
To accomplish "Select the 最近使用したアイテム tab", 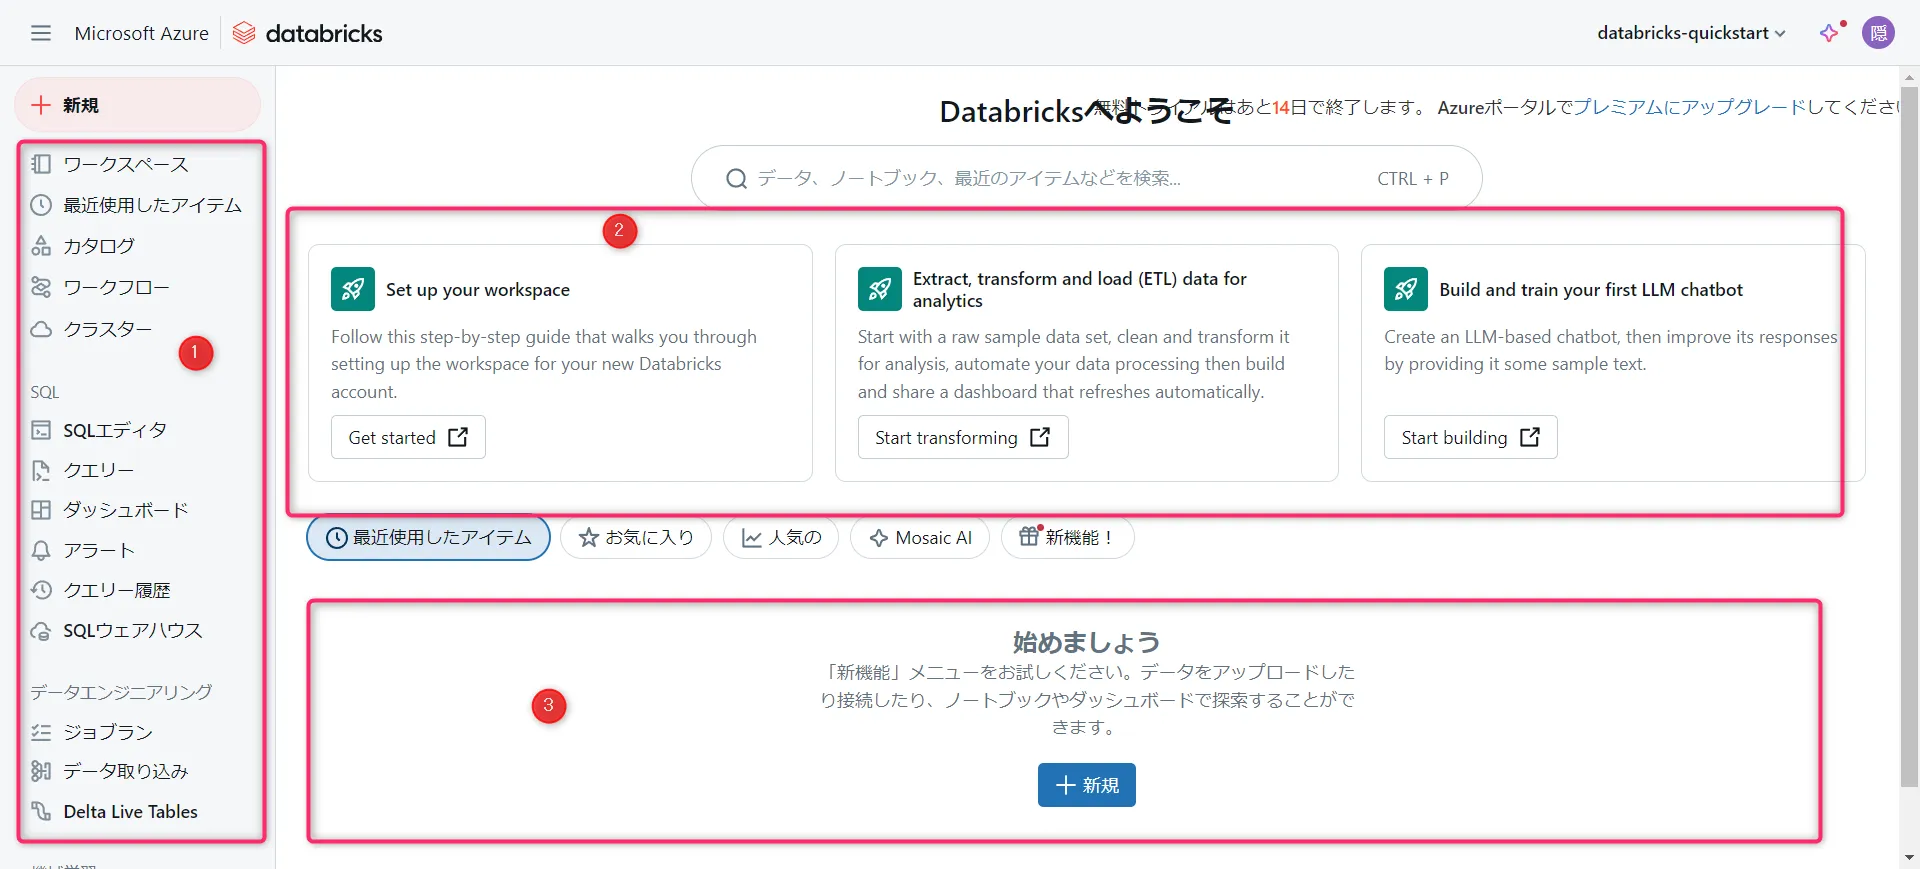I will (428, 537).
